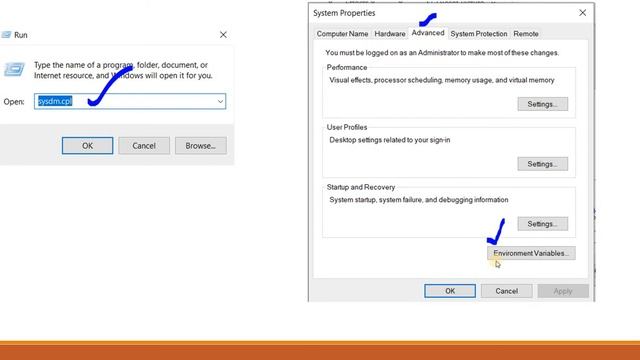Open the Remote tab
This screenshot has width=640, height=360.
526,34
